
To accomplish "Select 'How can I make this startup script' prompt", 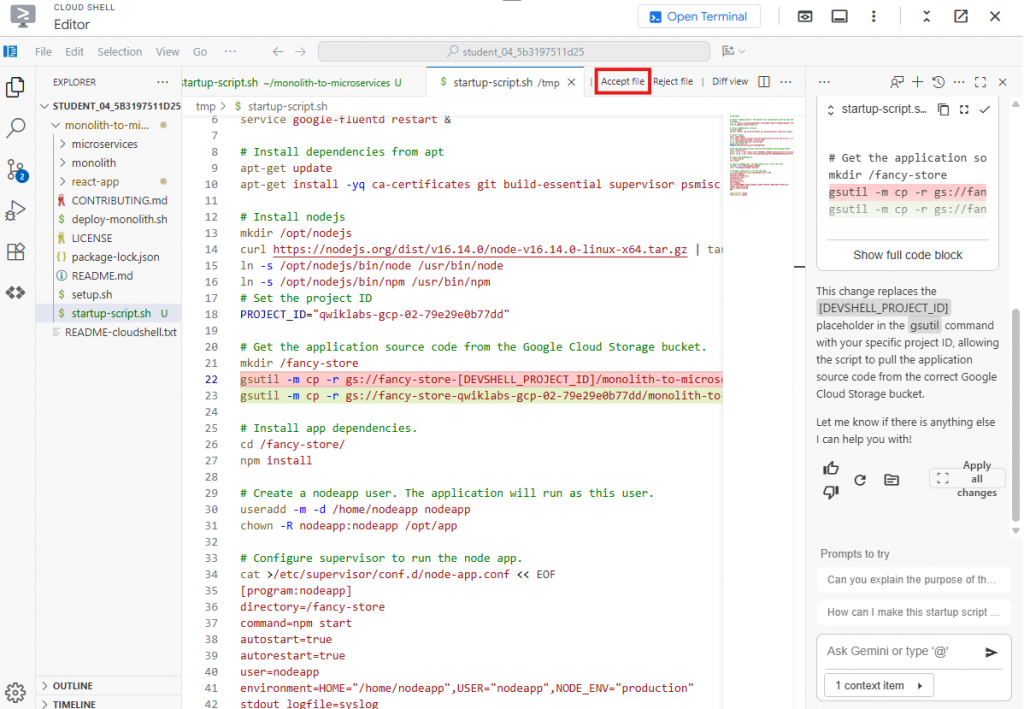I will 913,612.
